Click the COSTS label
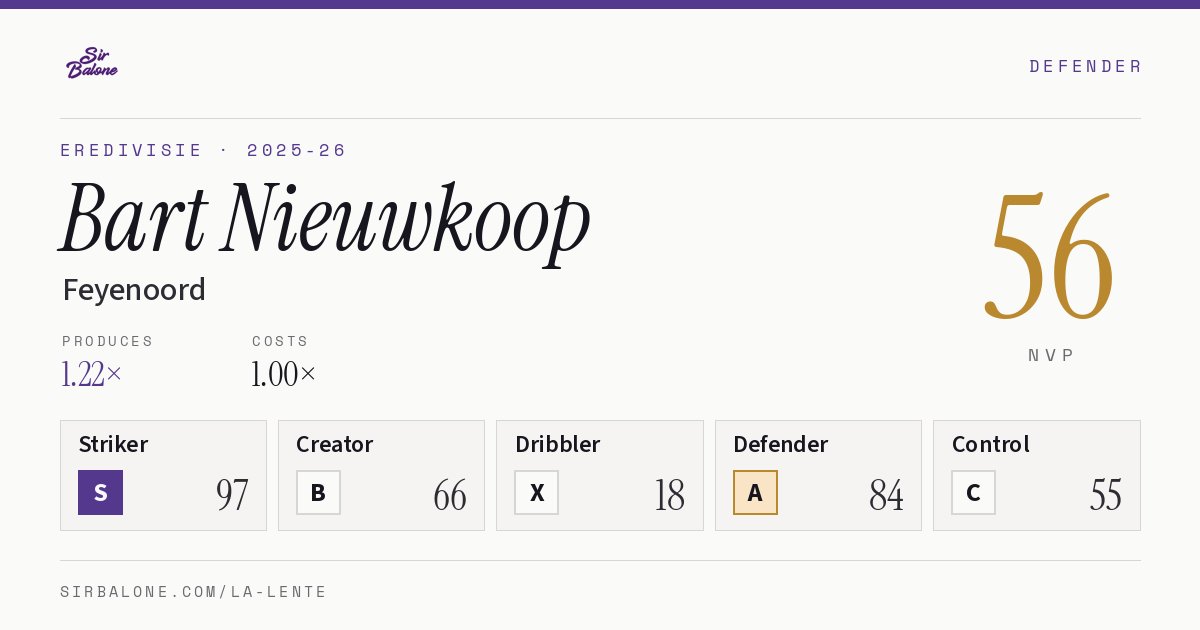Screen dimensions: 1200x630 [x=280, y=341]
